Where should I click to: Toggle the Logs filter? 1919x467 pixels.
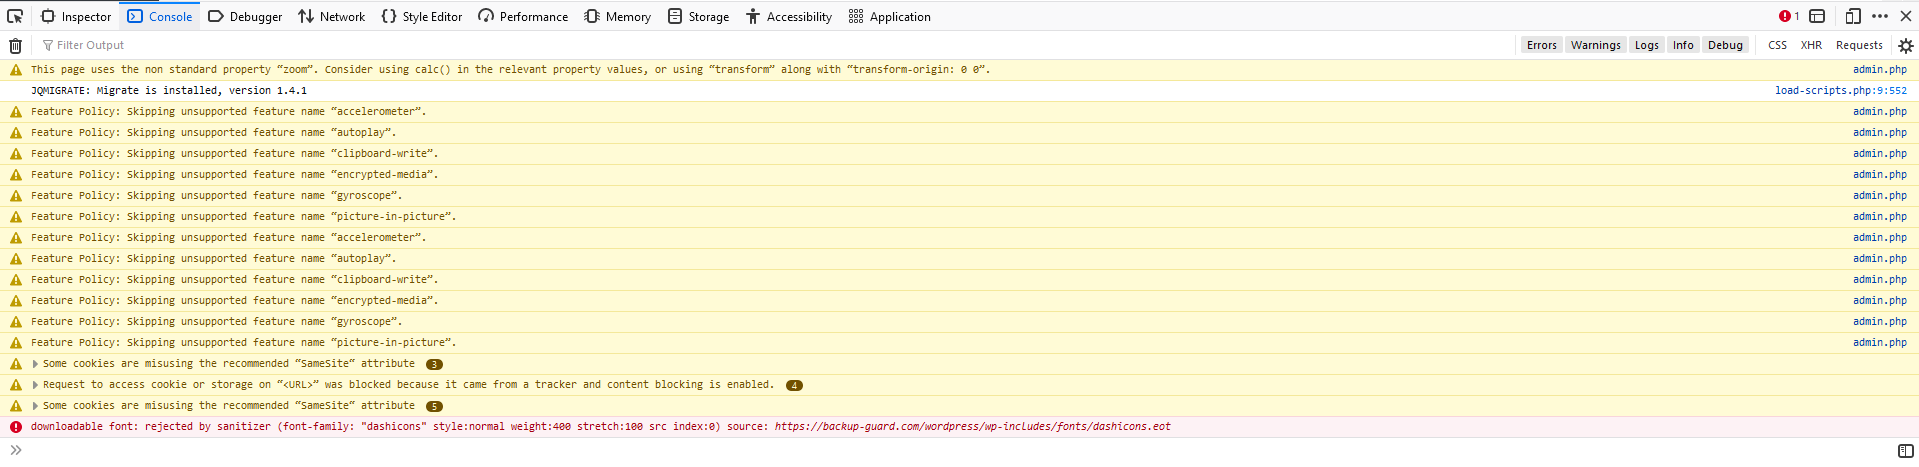click(x=1646, y=45)
